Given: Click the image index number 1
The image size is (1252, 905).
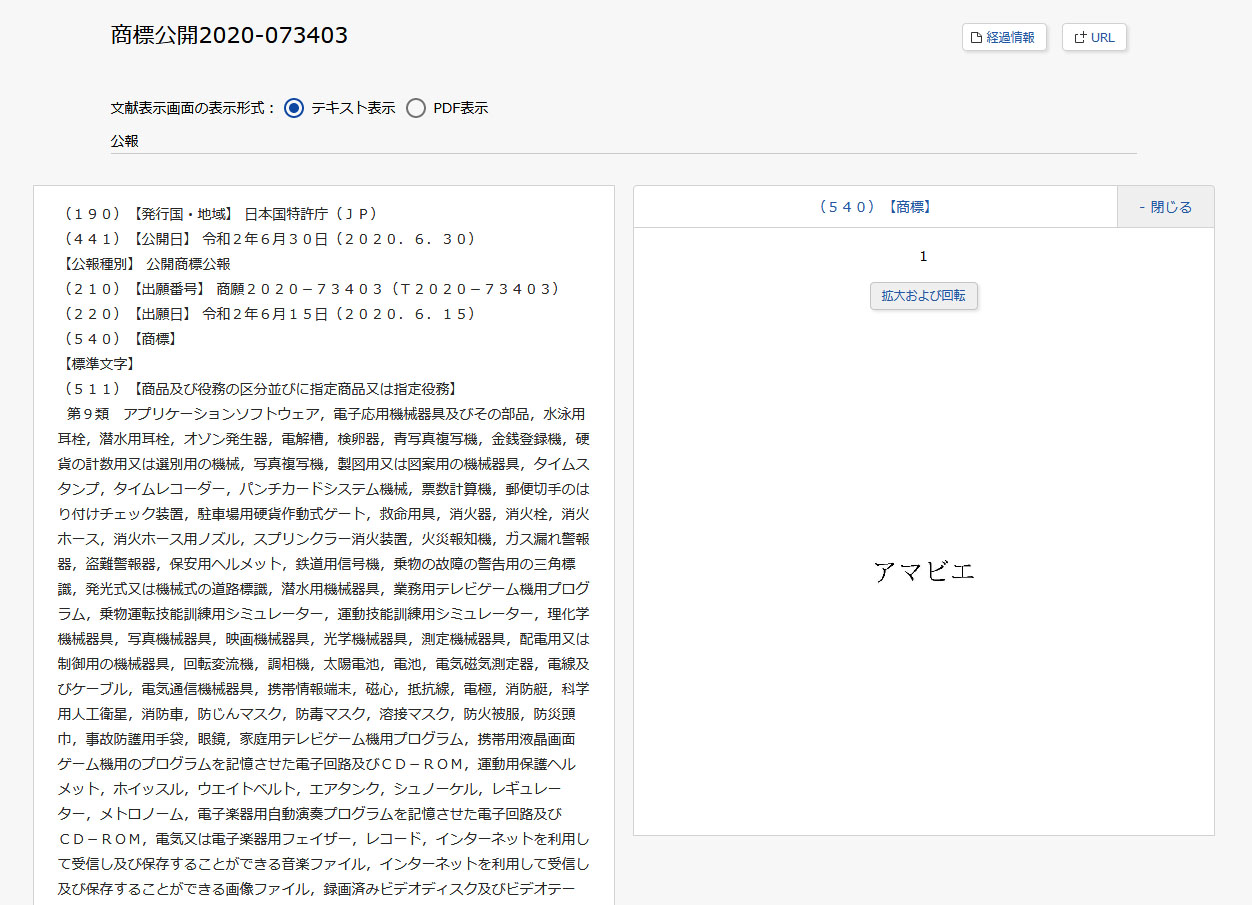Looking at the screenshot, I should pyautogui.click(x=922, y=256).
